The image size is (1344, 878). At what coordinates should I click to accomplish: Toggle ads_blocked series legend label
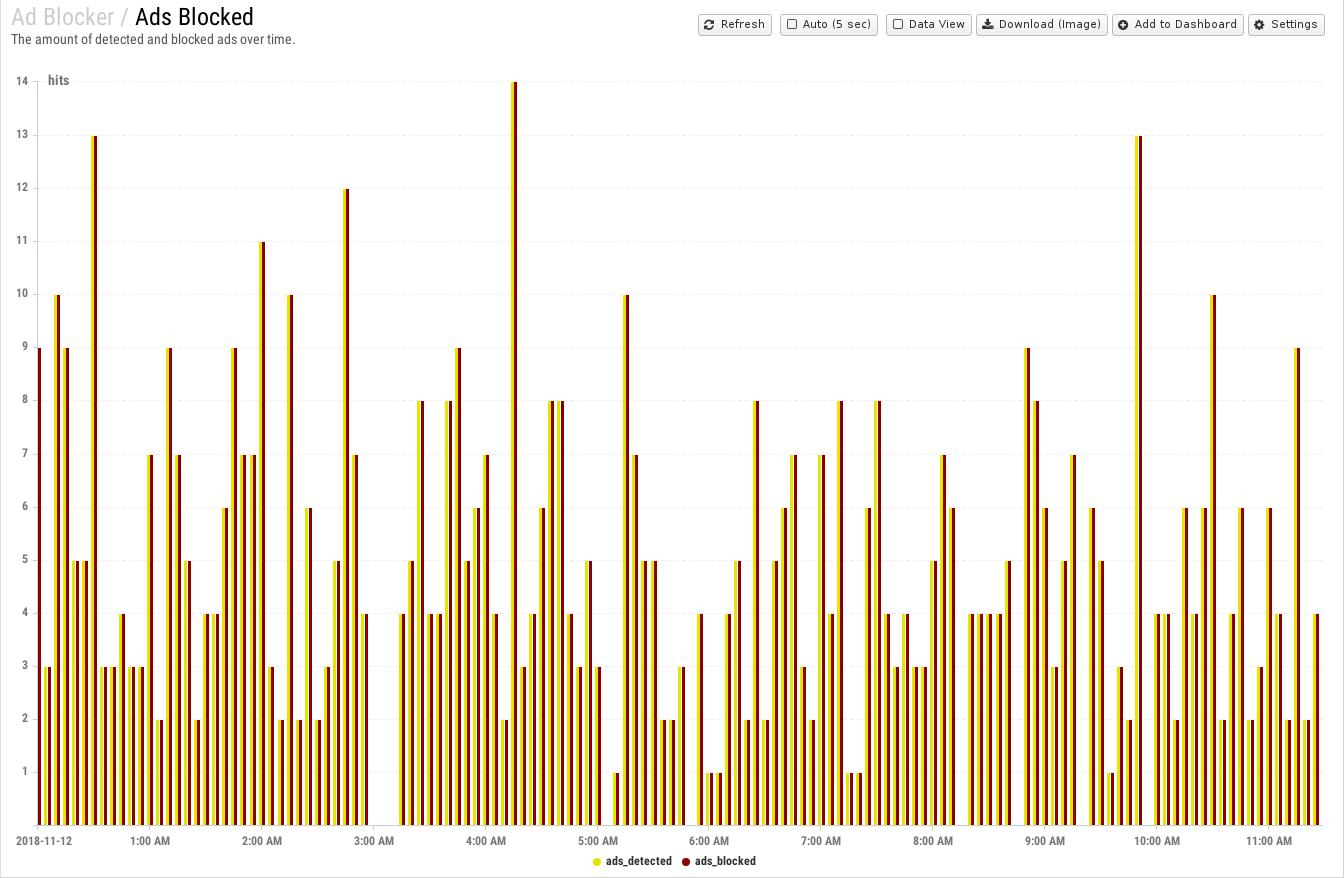pos(726,861)
